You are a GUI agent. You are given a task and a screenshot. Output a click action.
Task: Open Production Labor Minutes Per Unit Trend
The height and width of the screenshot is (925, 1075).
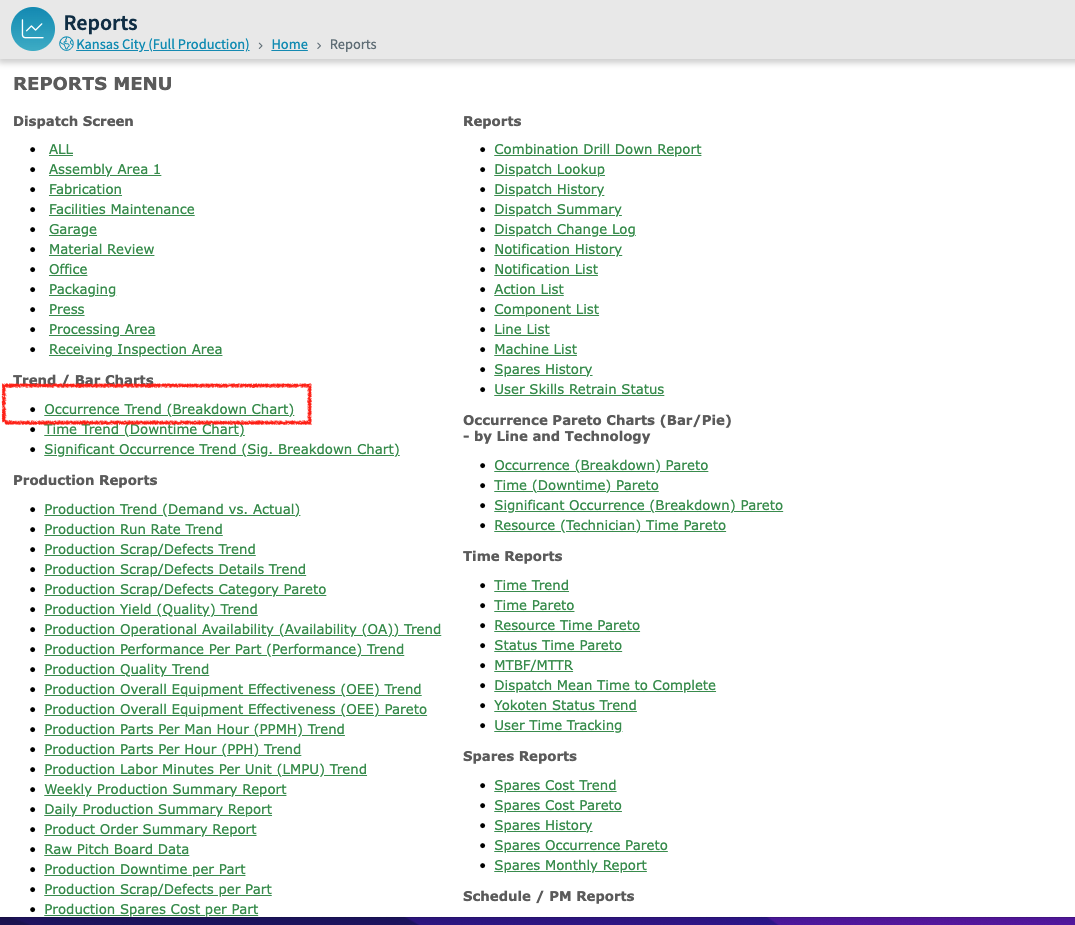tap(206, 769)
